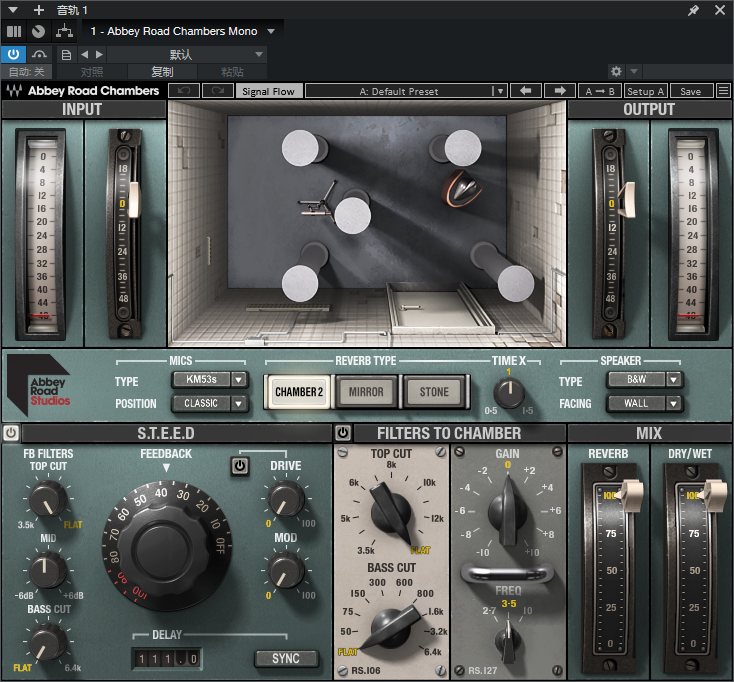The image size is (734, 682).
Task: Click the FB Filters BASS CUT knob
Action: click(x=48, y=642)
